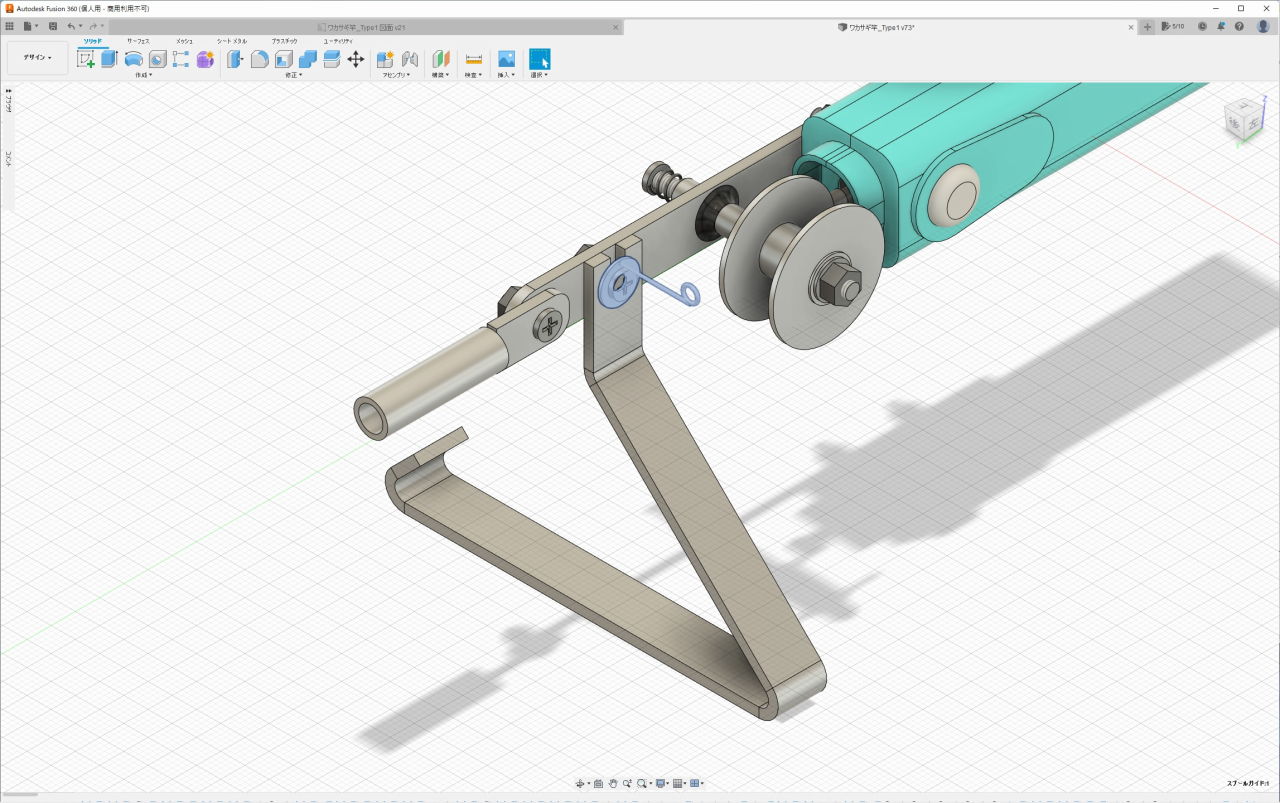Select the Press Pull tool
This screenshot has height=803, width=1280.
pos(235,59)
